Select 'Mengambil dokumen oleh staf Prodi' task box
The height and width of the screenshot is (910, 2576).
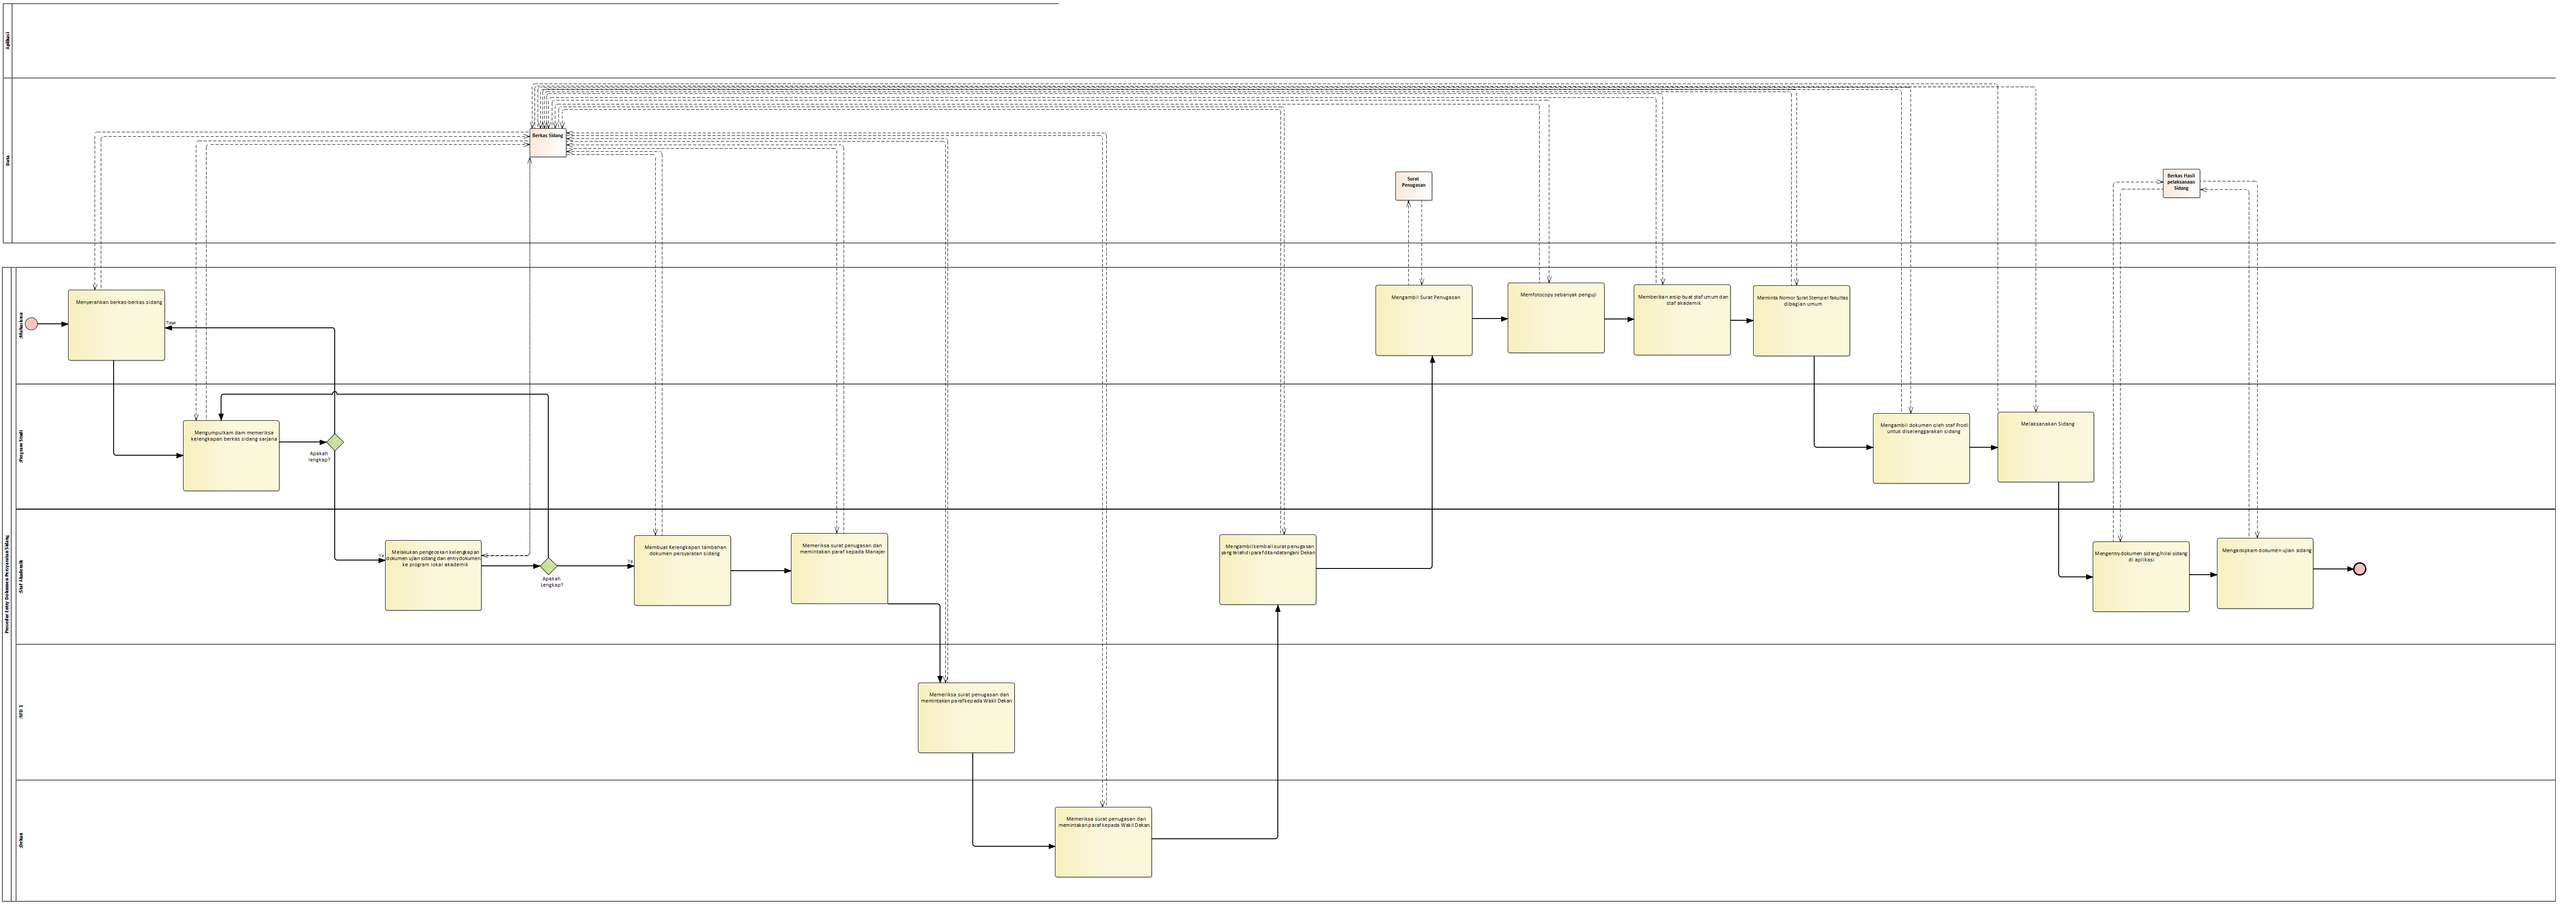[x=1921, y=448]
